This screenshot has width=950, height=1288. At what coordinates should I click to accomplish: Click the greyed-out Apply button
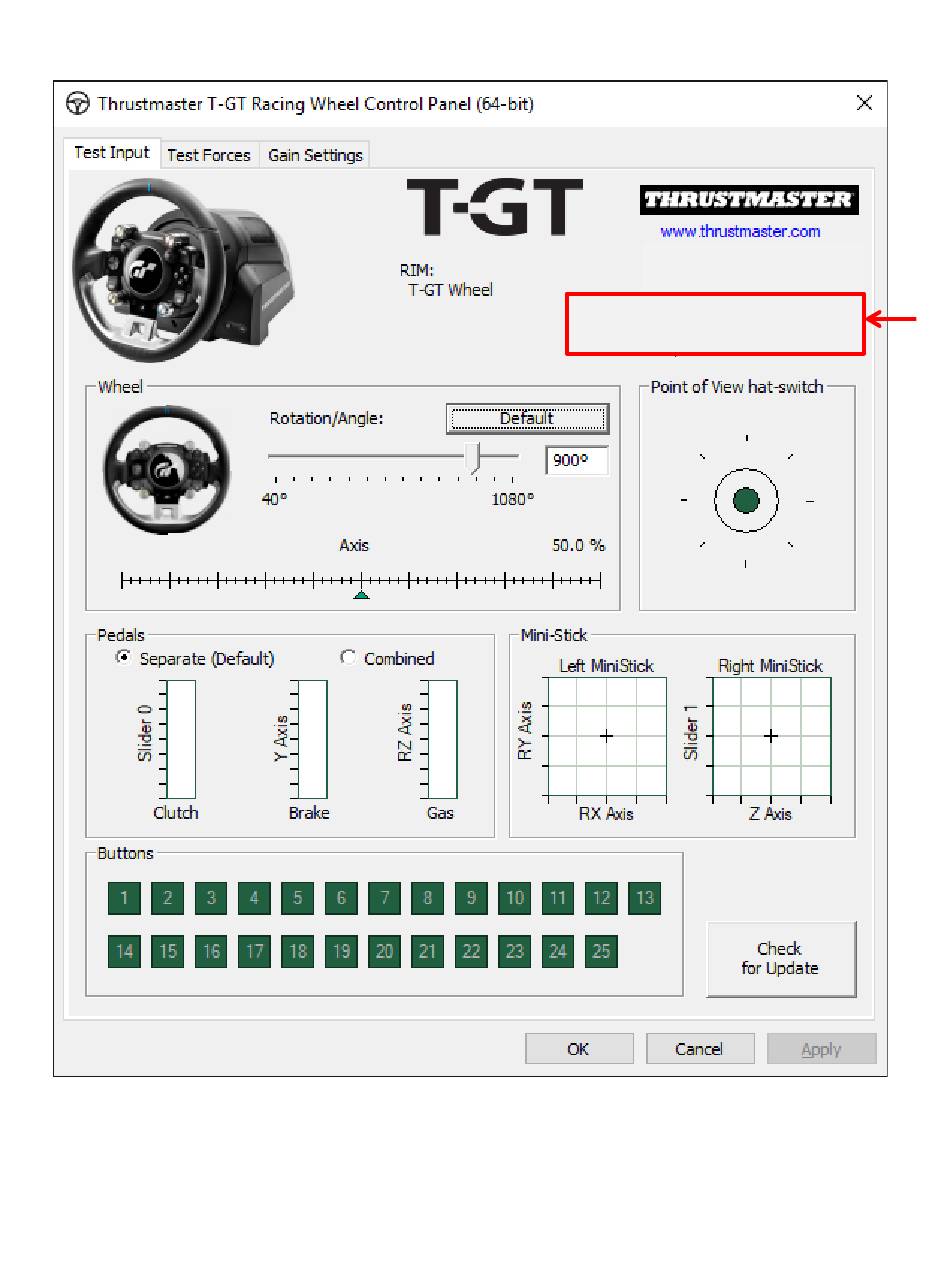point(821,1049)
